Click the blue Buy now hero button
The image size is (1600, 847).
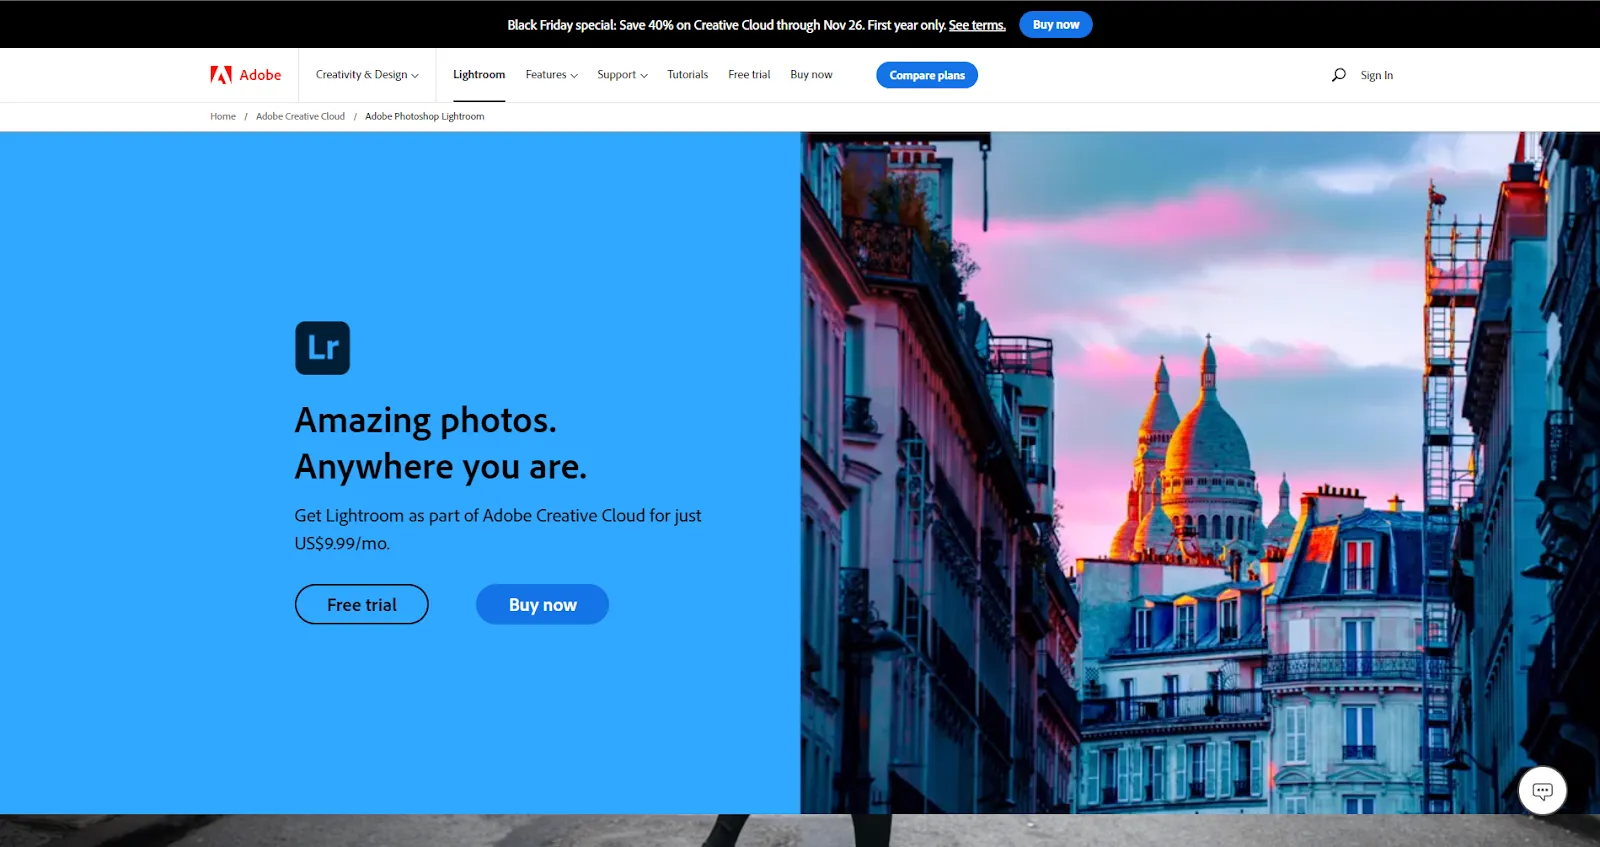pos(542,604)
